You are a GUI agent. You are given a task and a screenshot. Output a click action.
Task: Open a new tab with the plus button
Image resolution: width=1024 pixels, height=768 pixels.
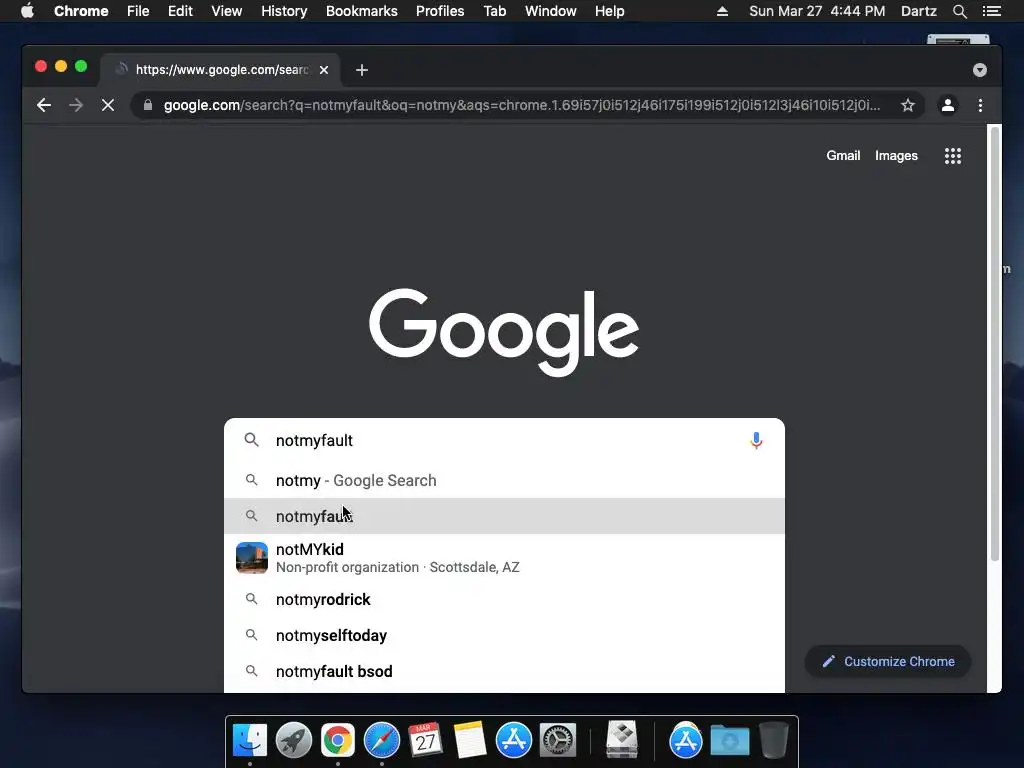362,70
